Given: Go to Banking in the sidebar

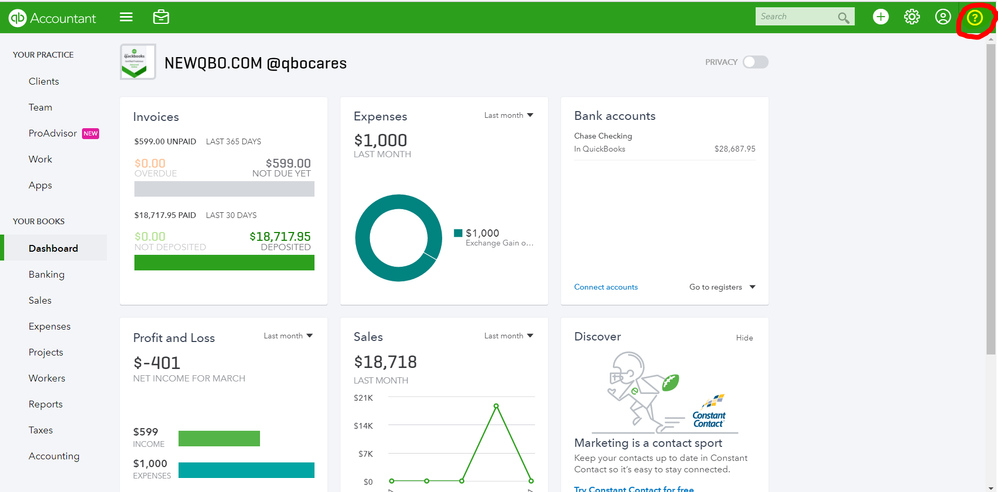Looking at the screenshot, I should (x=46, y=274).
